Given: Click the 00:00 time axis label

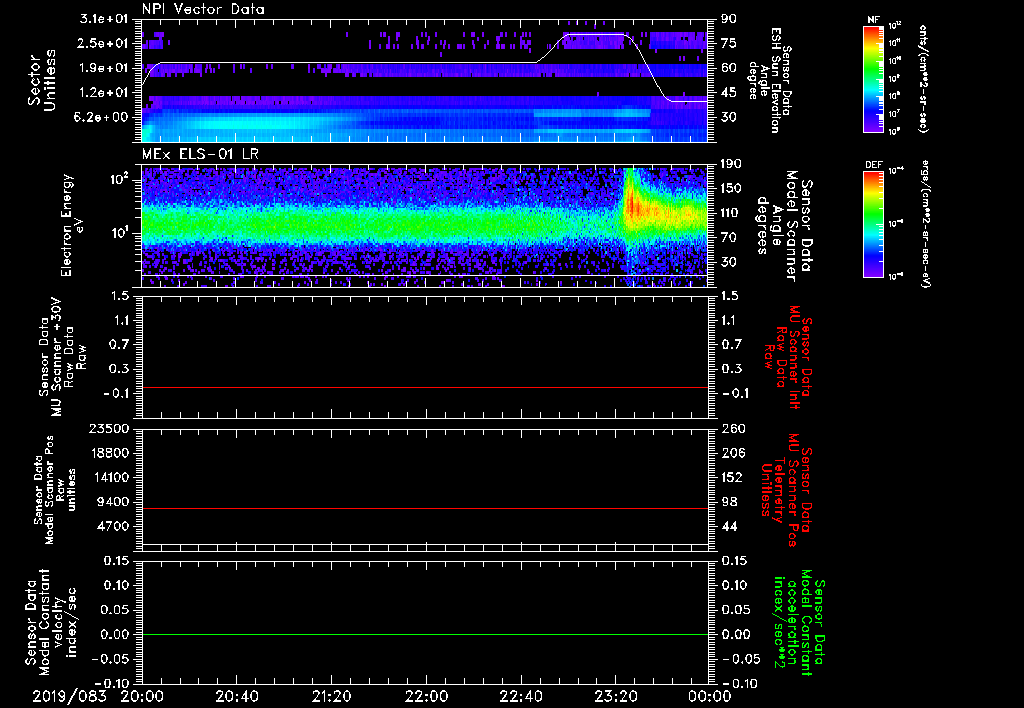Looking at the screenshot, I should 710,695.
